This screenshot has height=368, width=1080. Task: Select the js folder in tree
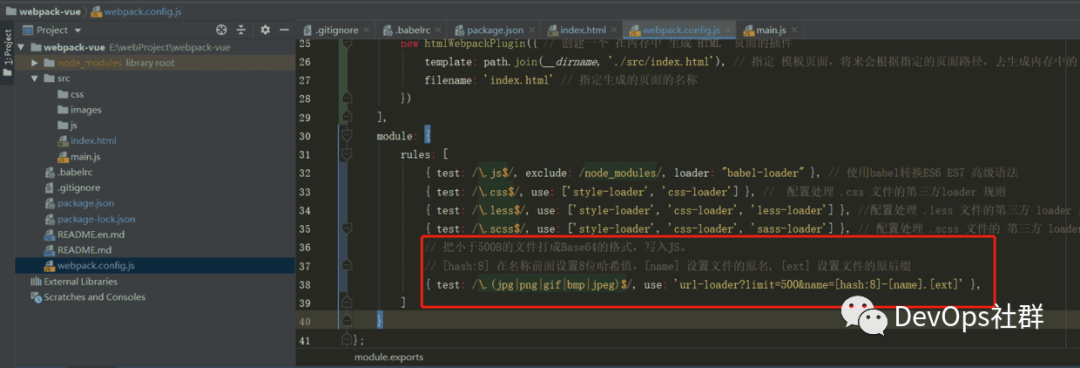(x=68, y=125)
